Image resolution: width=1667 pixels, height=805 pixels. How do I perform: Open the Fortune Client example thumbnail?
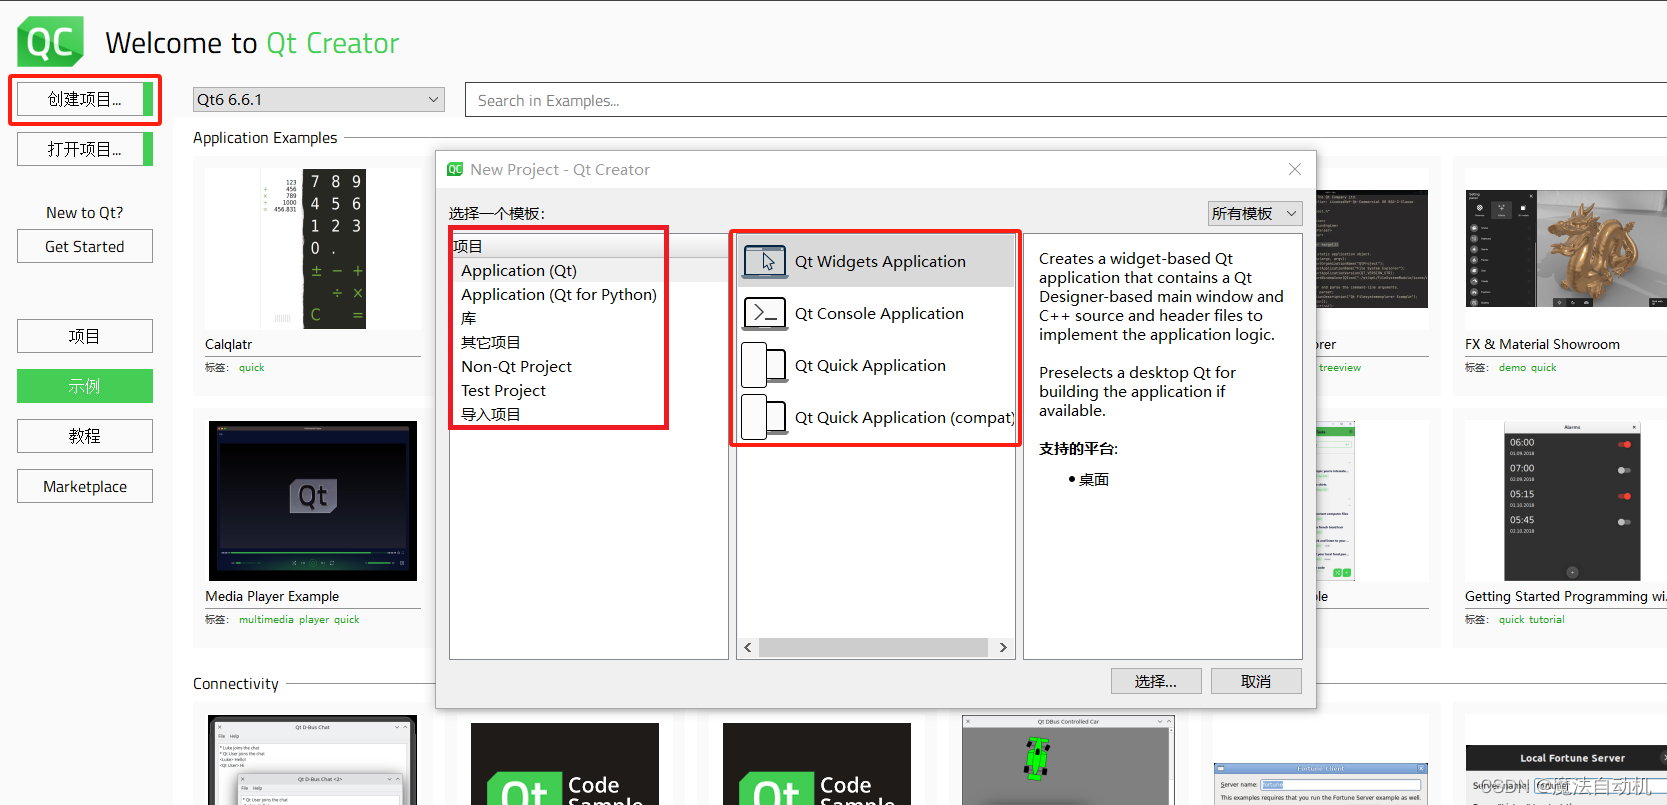pyautogui.click(x=1320, y=784)
